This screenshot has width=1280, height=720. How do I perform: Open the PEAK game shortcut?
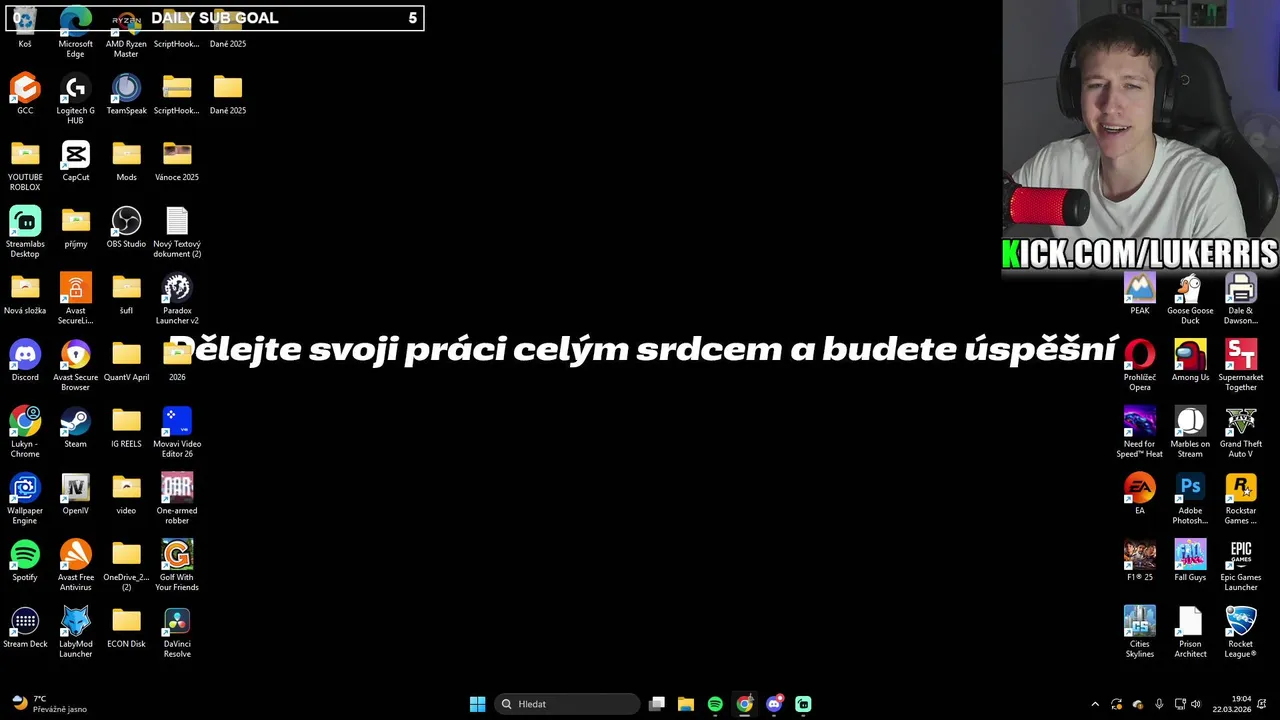click(x=1140, y=294)
